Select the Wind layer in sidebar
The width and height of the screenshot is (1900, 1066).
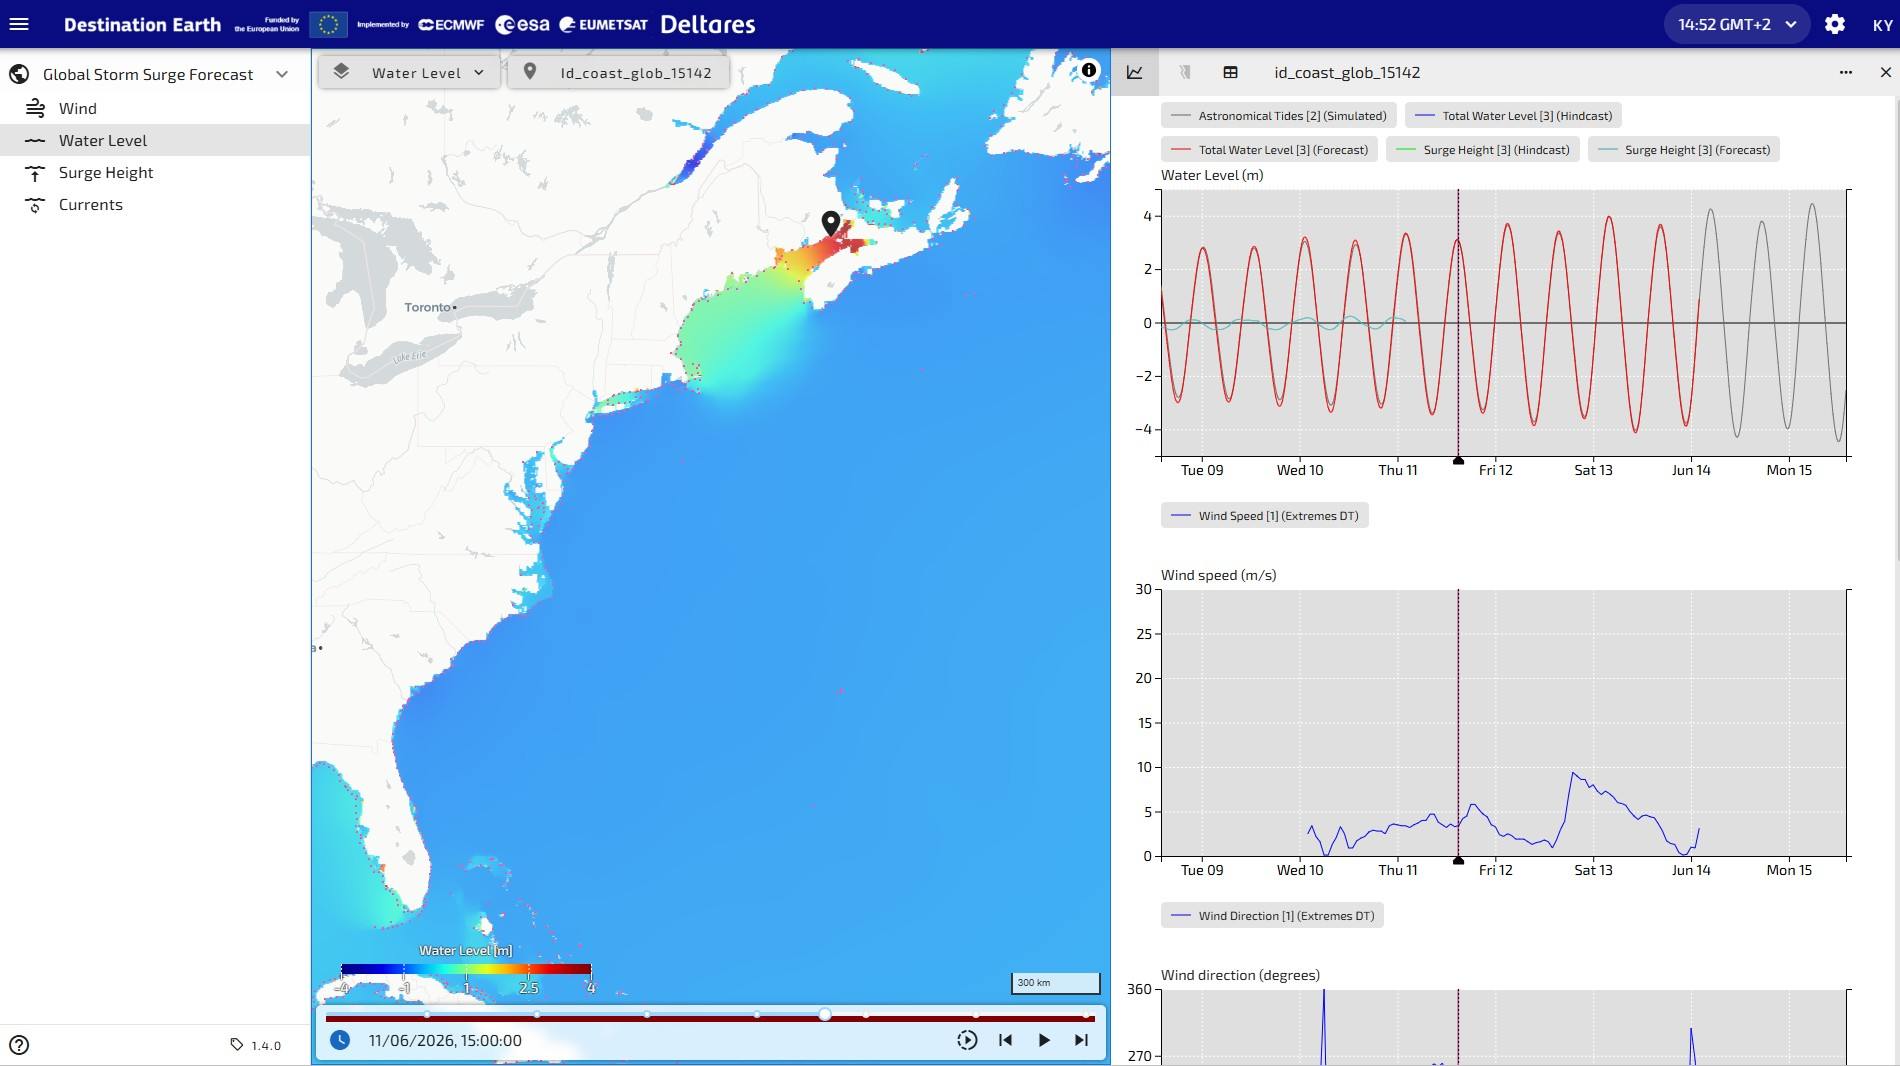point(155,108)
